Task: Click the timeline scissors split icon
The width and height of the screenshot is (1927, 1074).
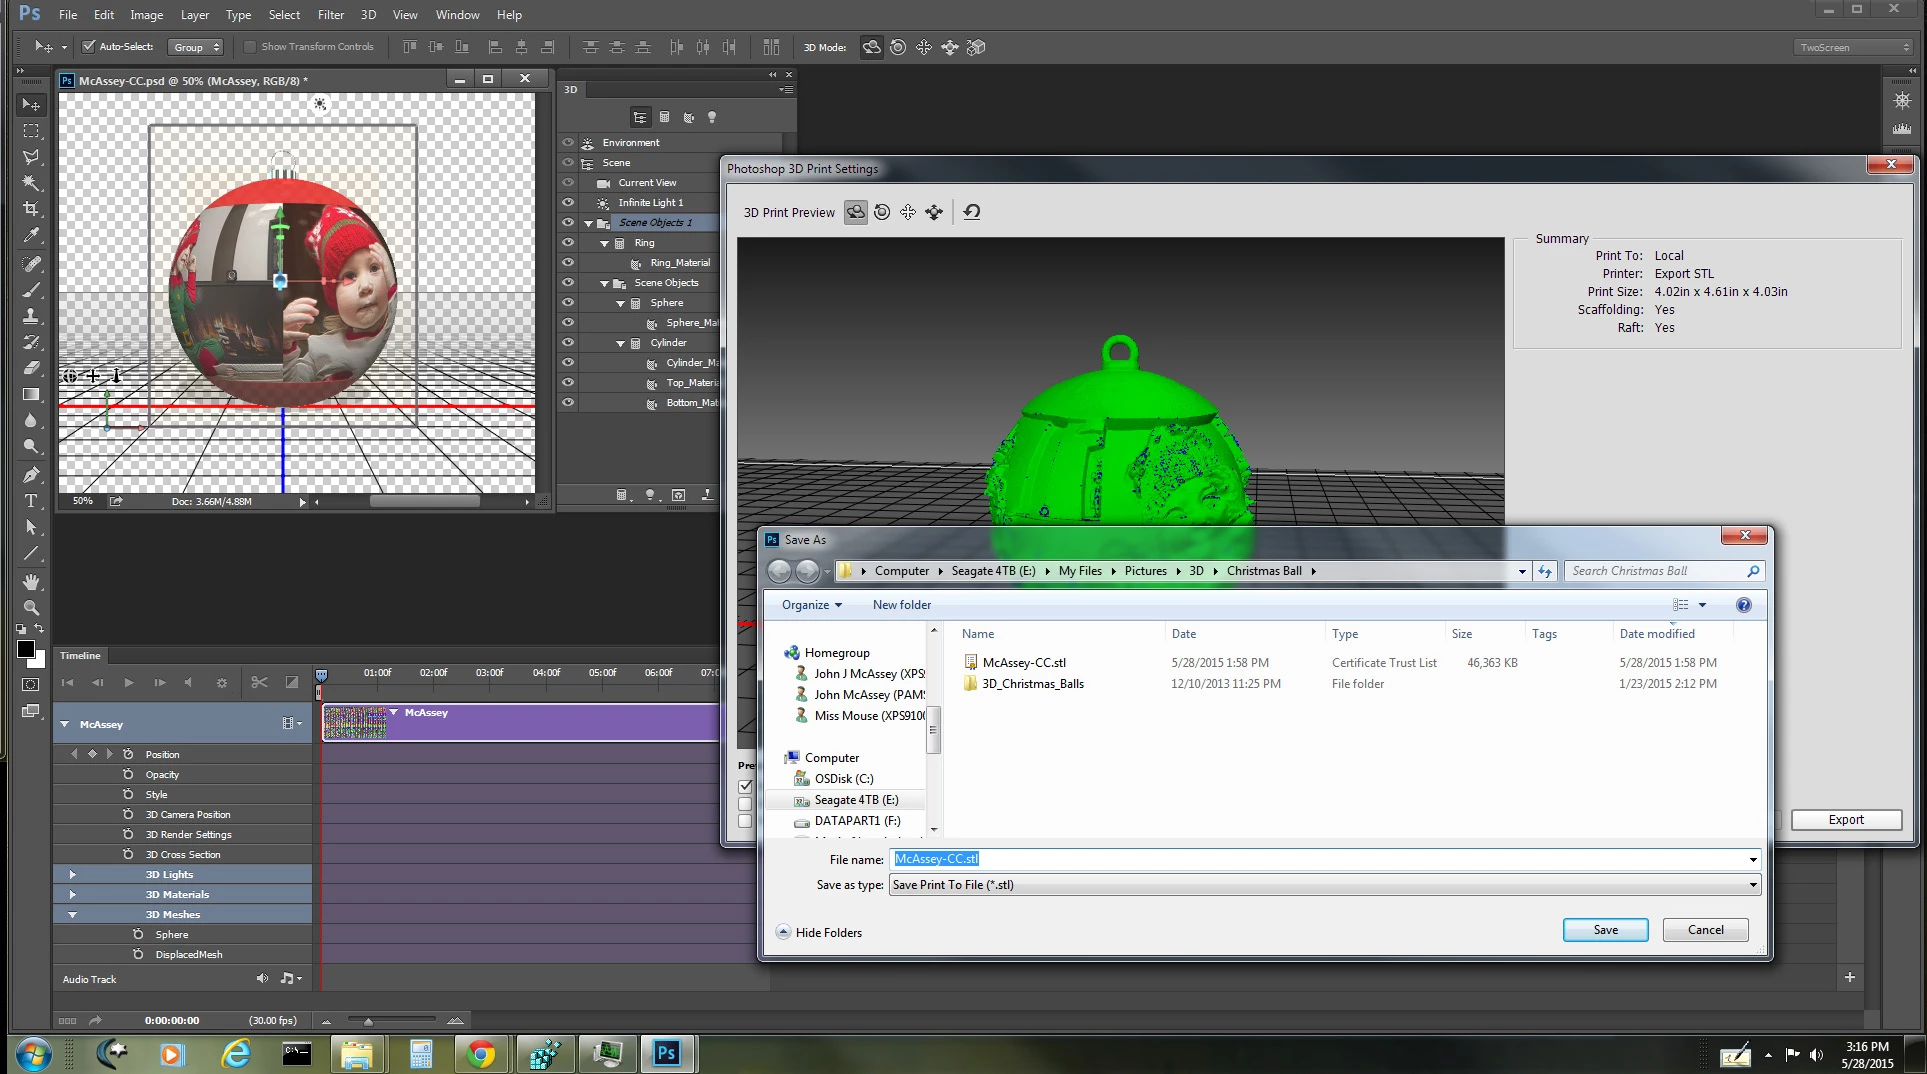Action: (x=259, y=682)
